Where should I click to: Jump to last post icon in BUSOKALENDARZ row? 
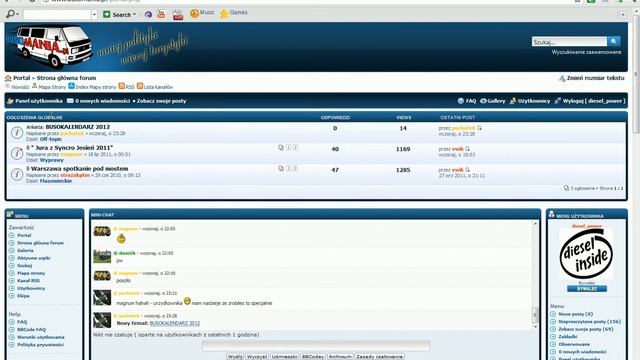point(480,128)
